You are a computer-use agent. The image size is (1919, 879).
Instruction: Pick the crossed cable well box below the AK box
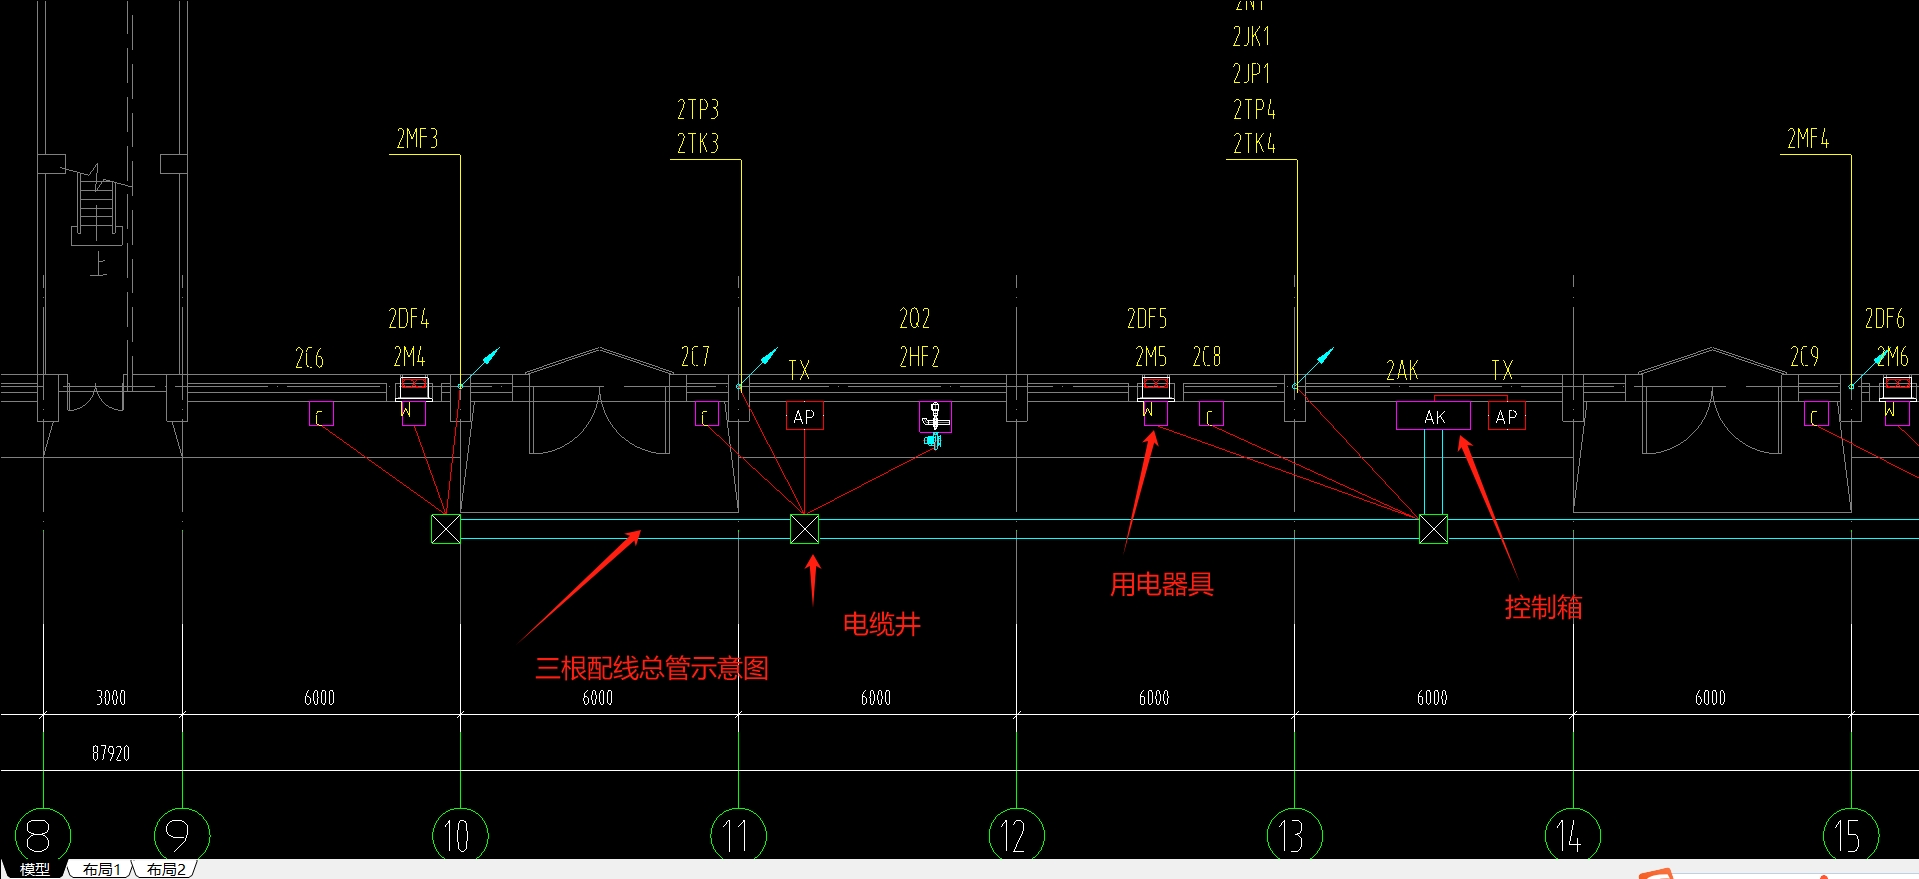click(x=1433, y=529)
